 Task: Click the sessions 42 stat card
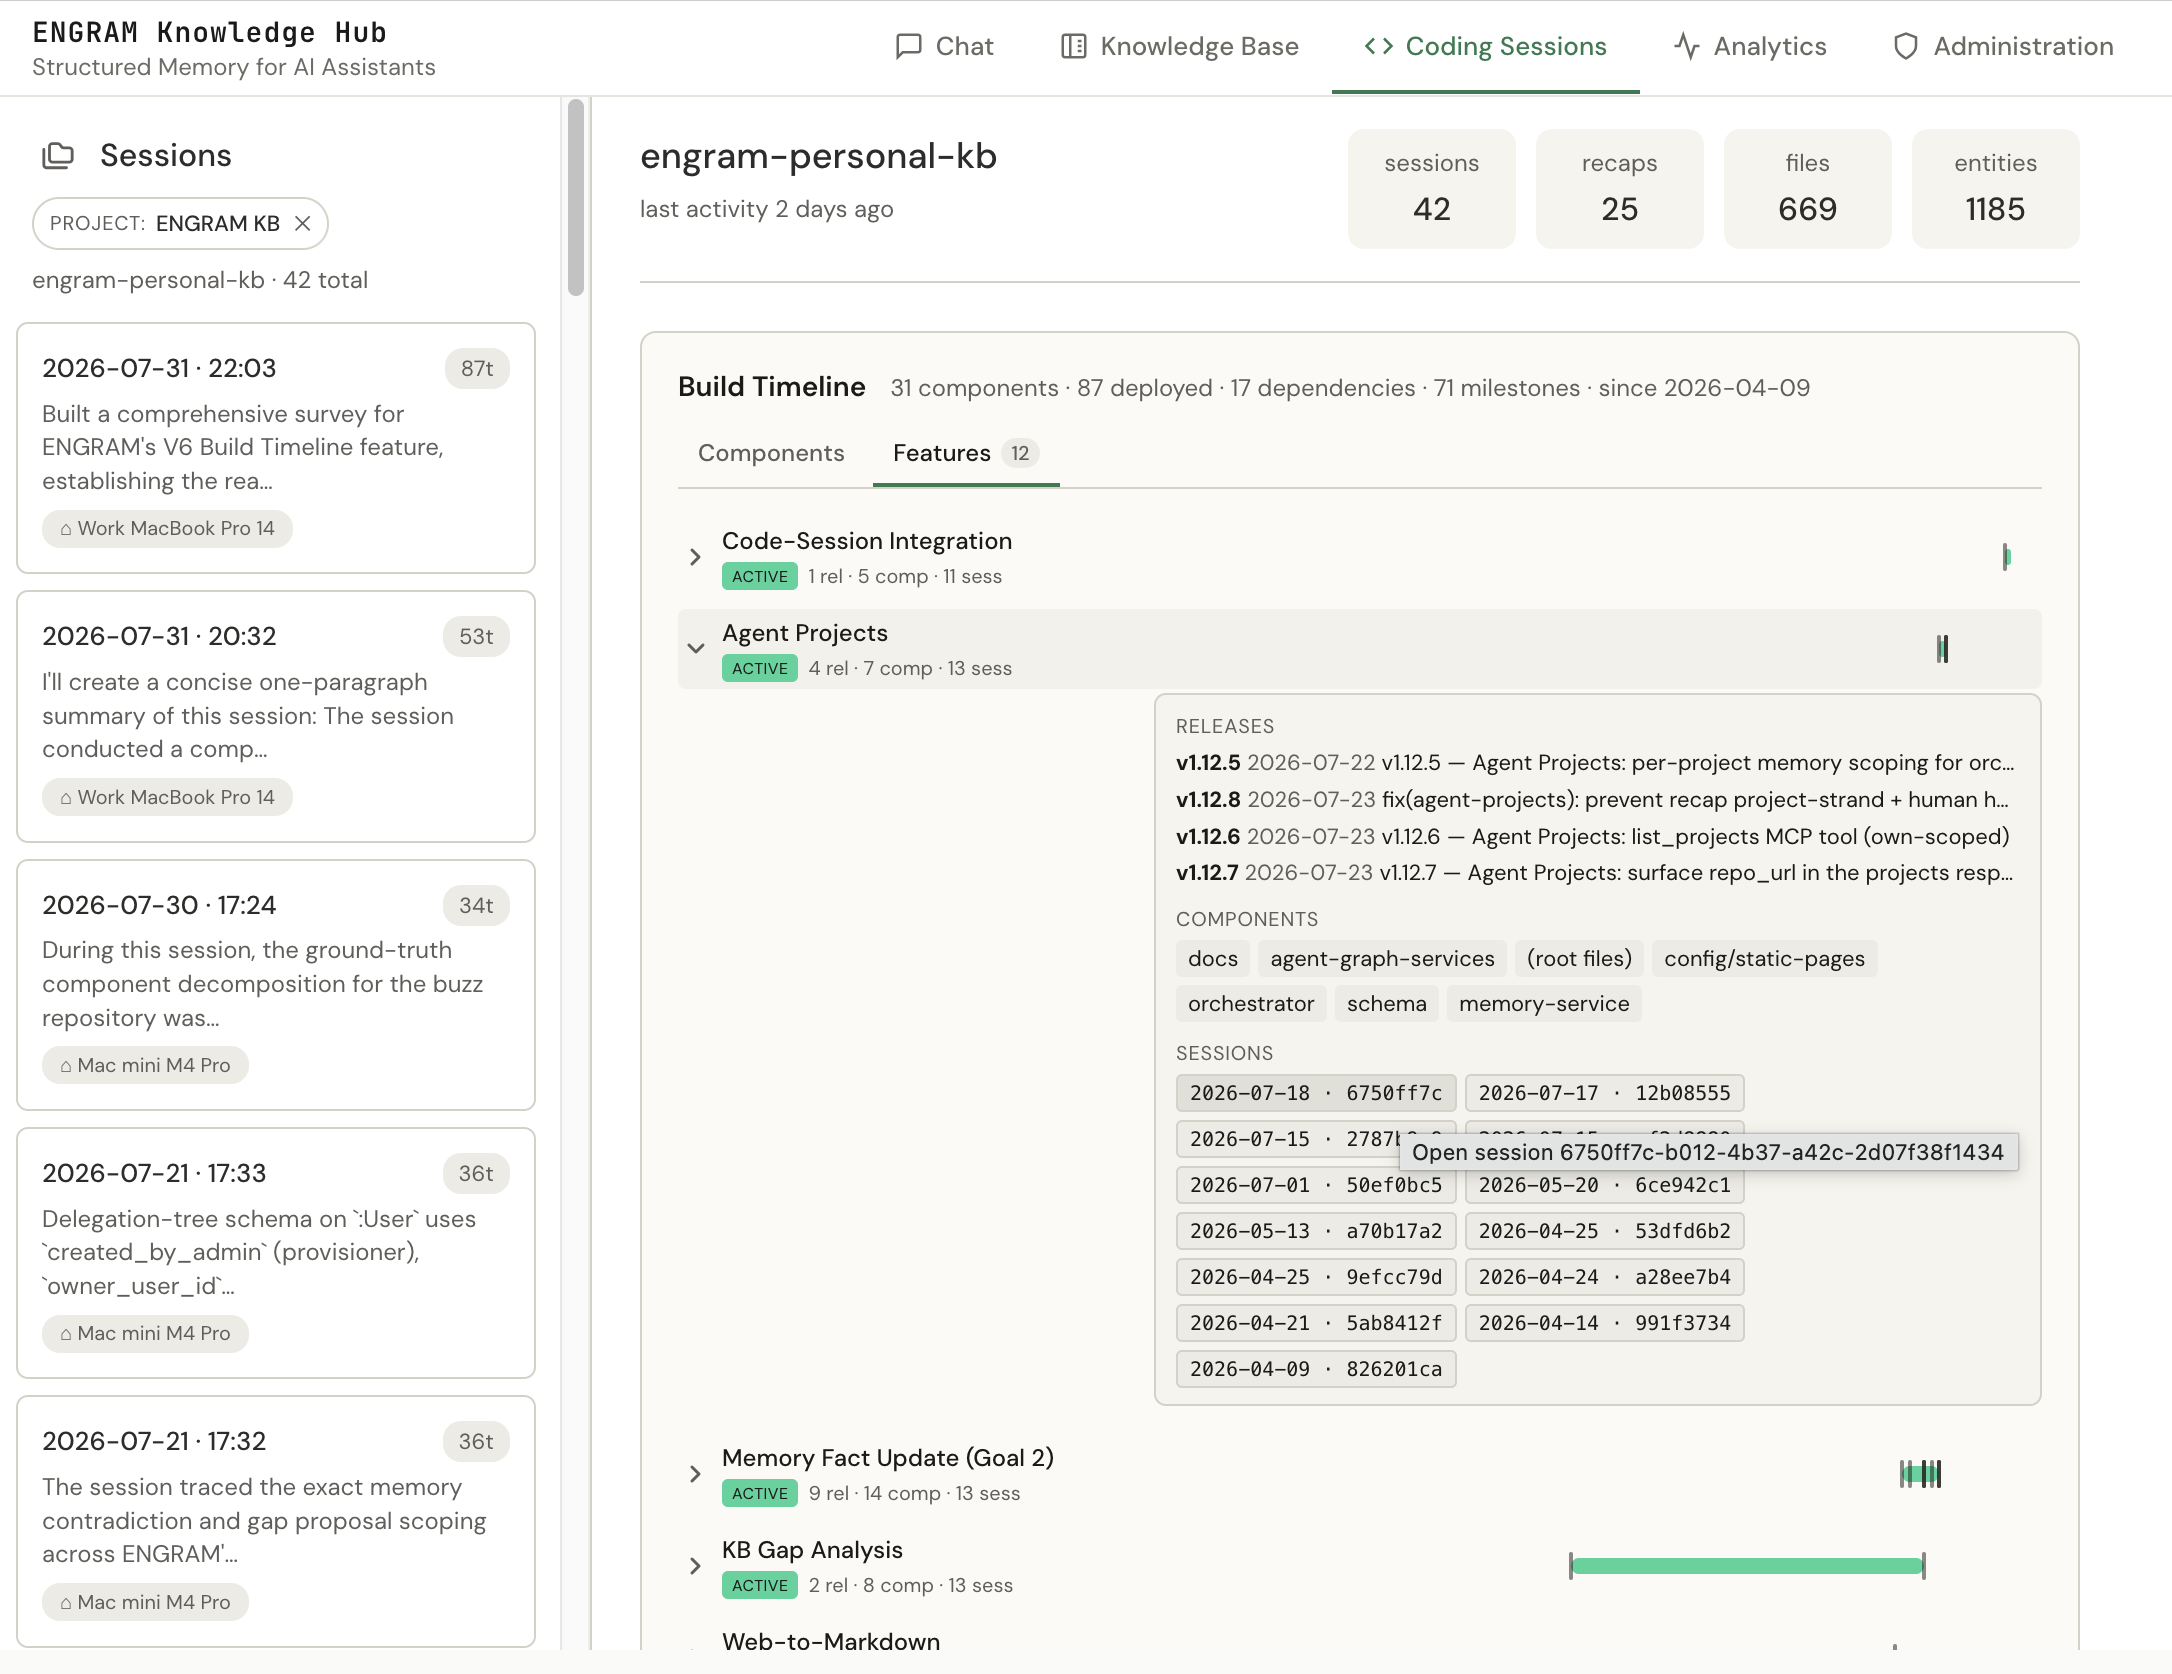pyautogui.click(x=1432, y=189)
